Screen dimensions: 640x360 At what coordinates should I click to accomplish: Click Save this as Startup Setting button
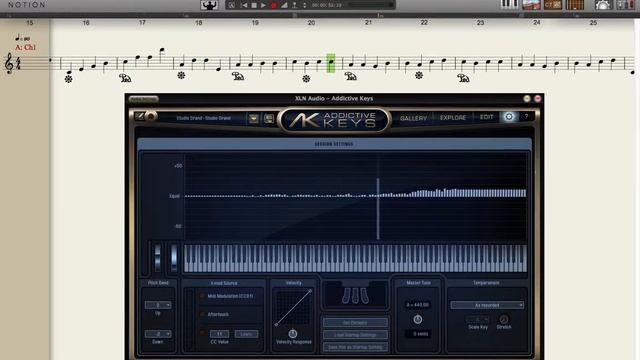point(355,347)
